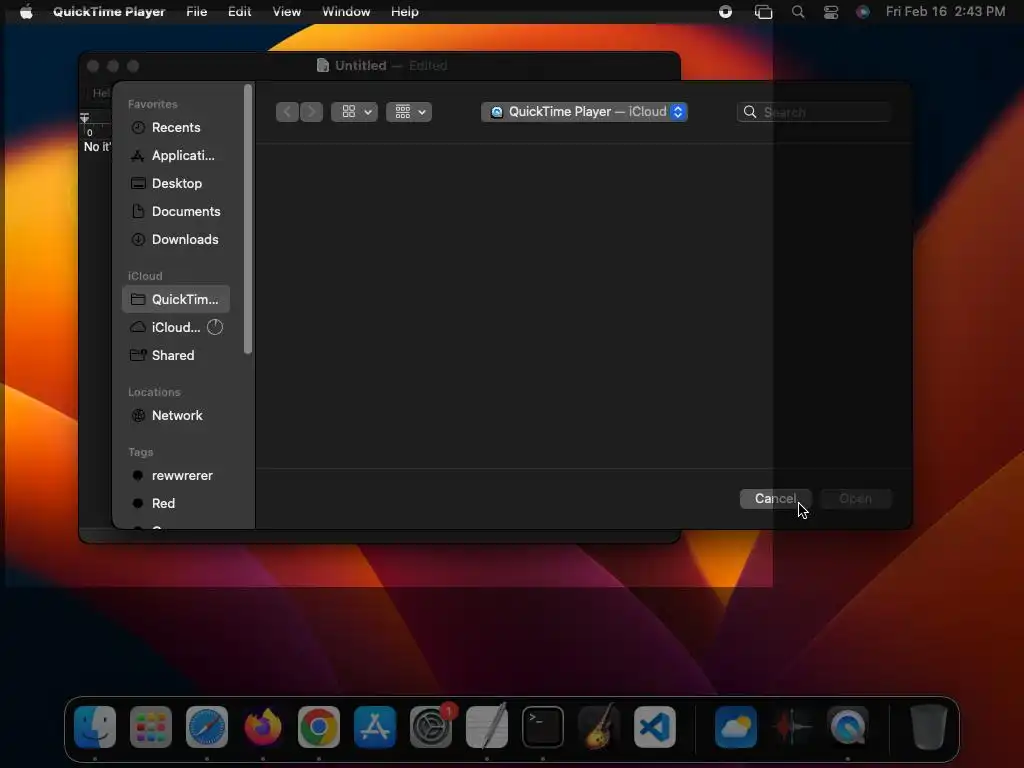The image size is (1024, 768).
Task: Select the Red tag
Action: [x=175, y=504]
